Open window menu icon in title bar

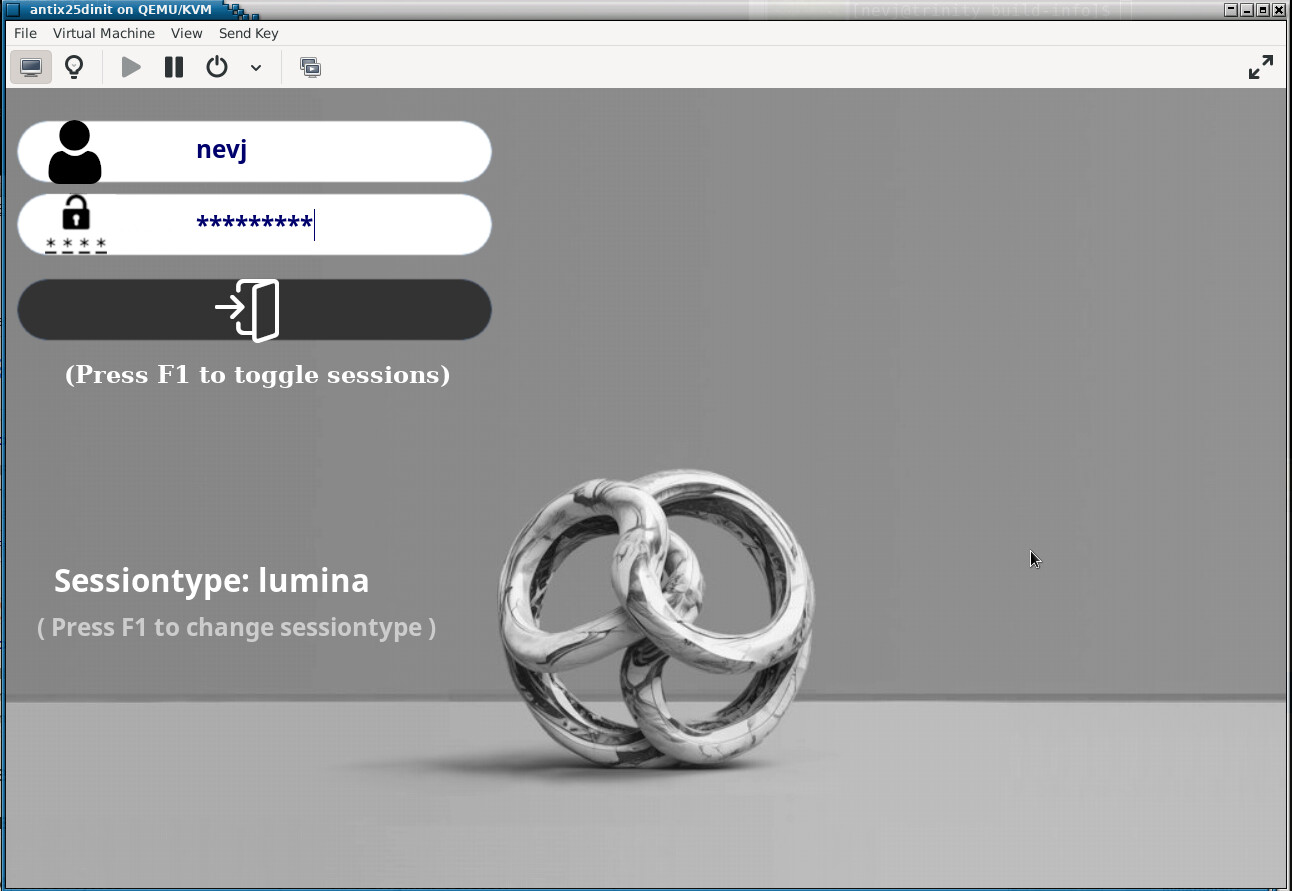click(x=13, y=10)
